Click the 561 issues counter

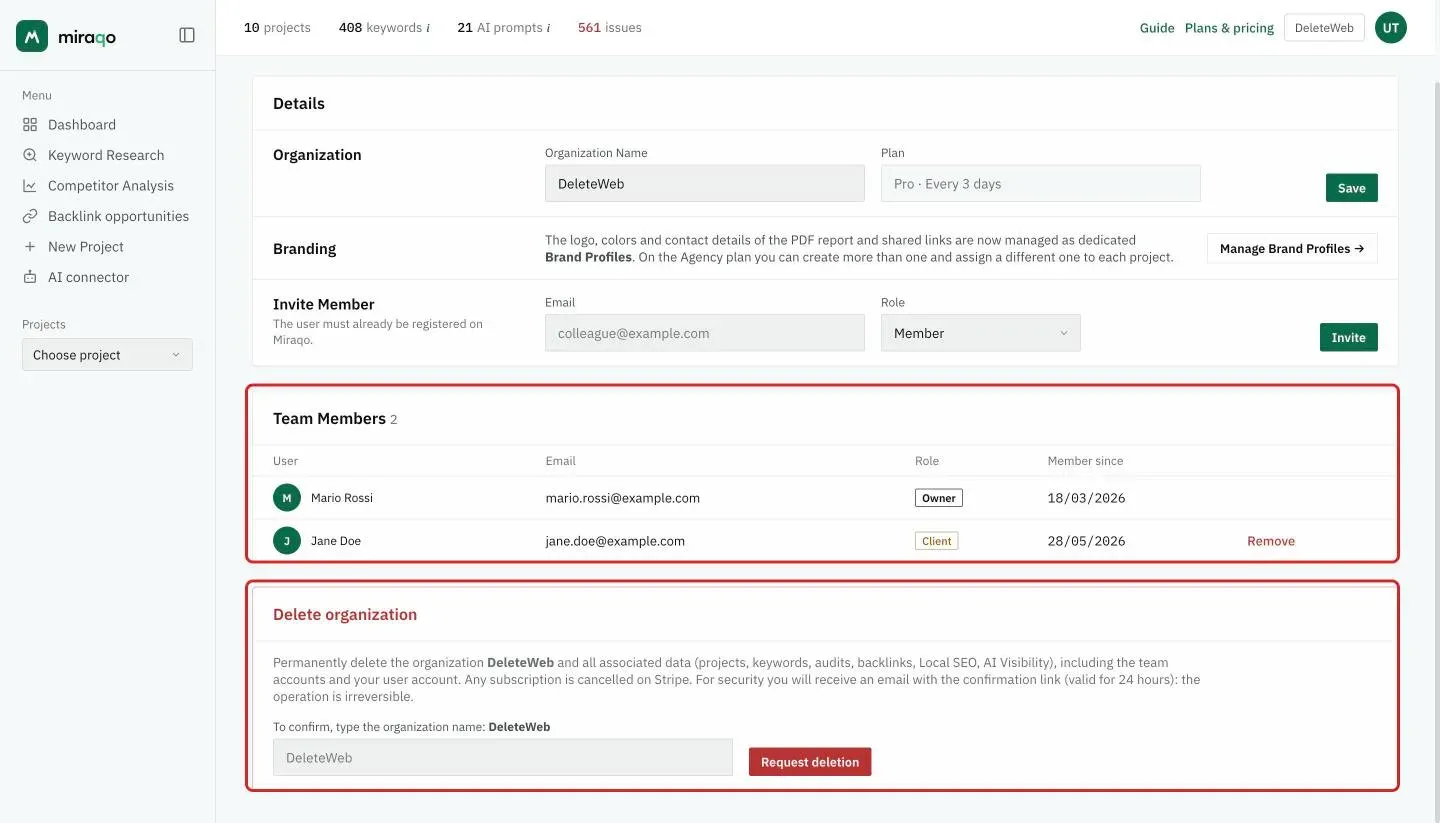click(x=610, y=28)
